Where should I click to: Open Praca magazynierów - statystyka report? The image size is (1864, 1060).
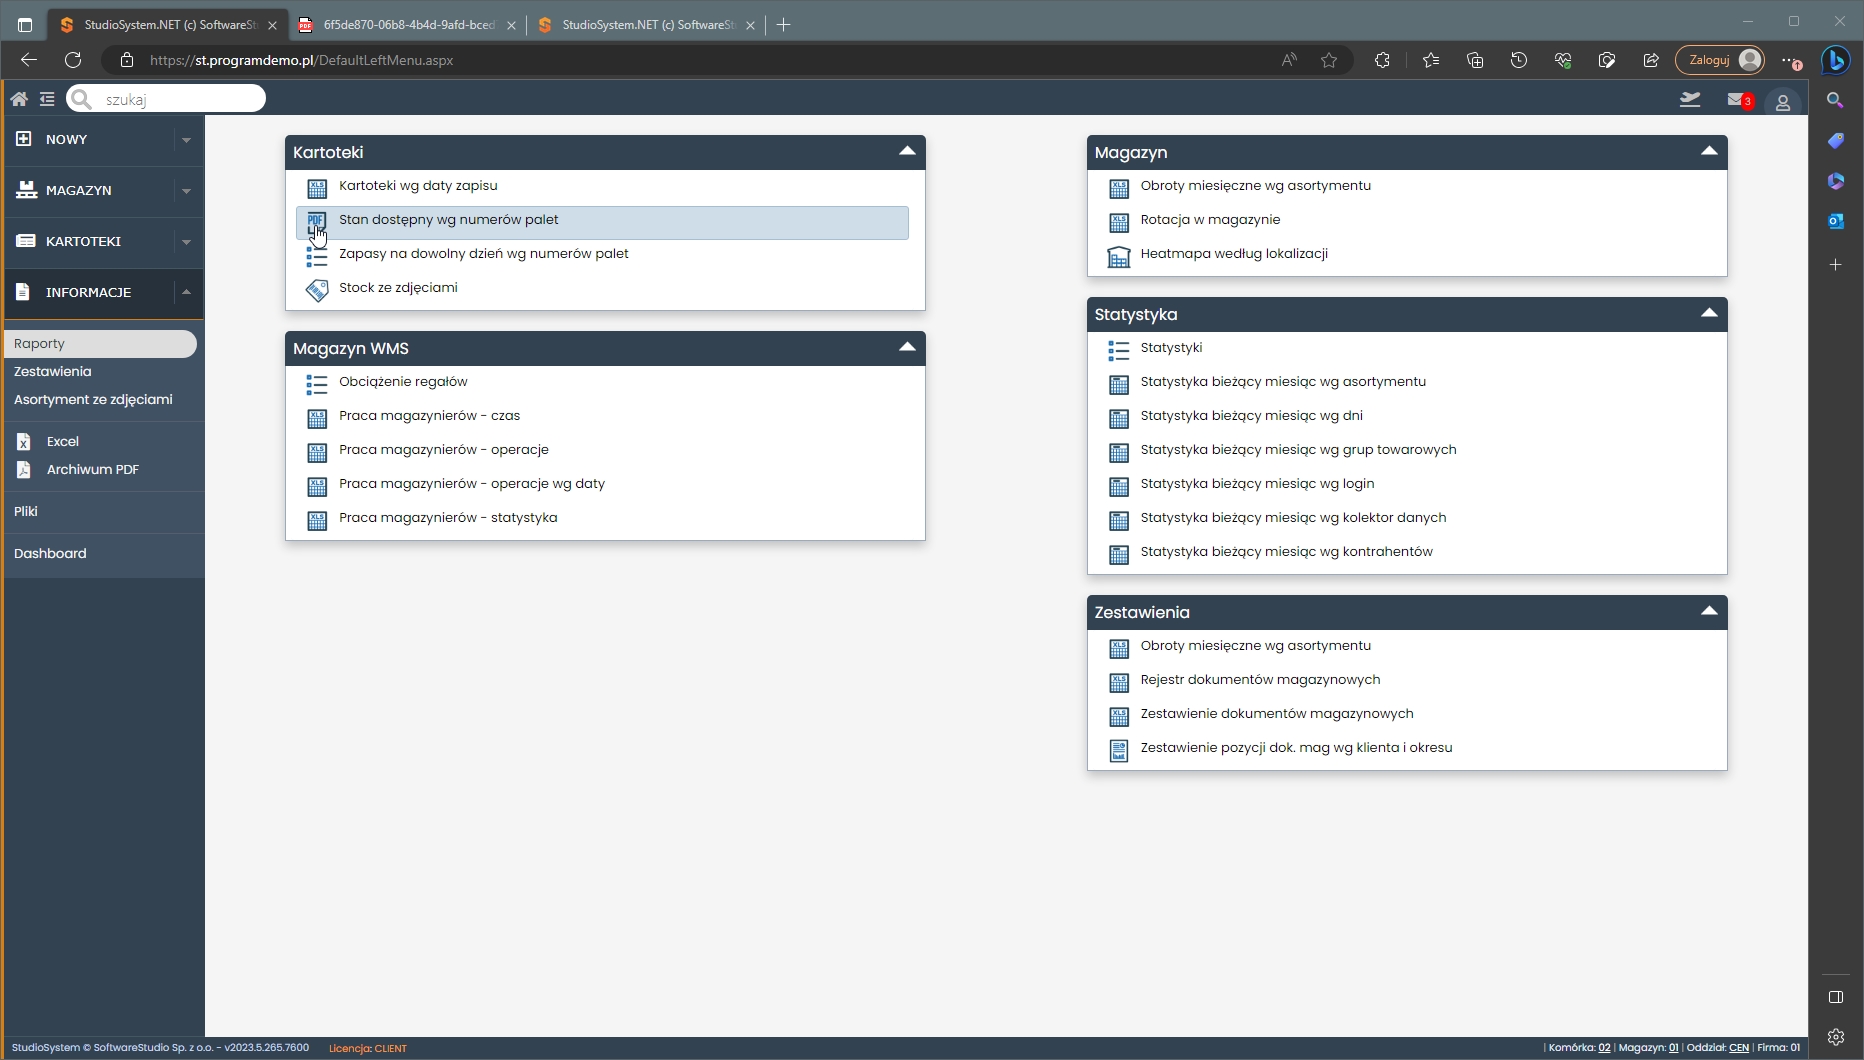coord(448,518)
